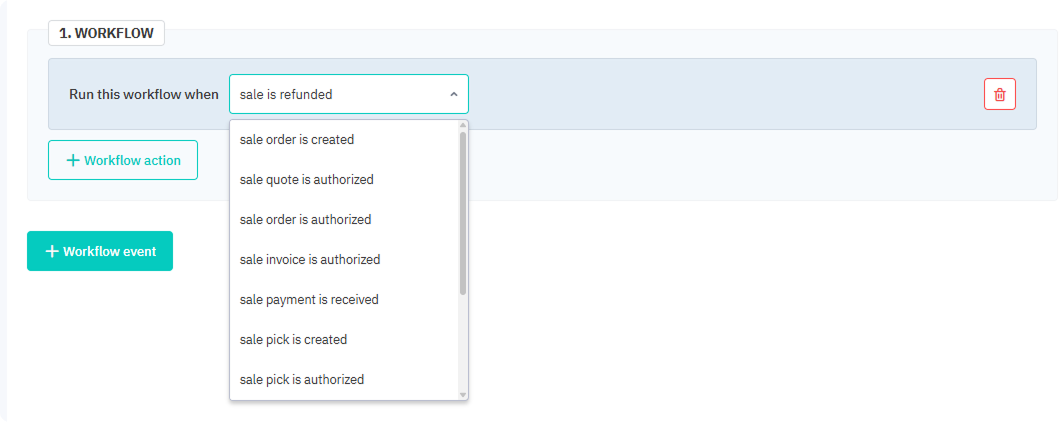Pick 'sale pick is authorized' from dropdown
This screenshot has height=422, width=1063.
pos(302,379)
